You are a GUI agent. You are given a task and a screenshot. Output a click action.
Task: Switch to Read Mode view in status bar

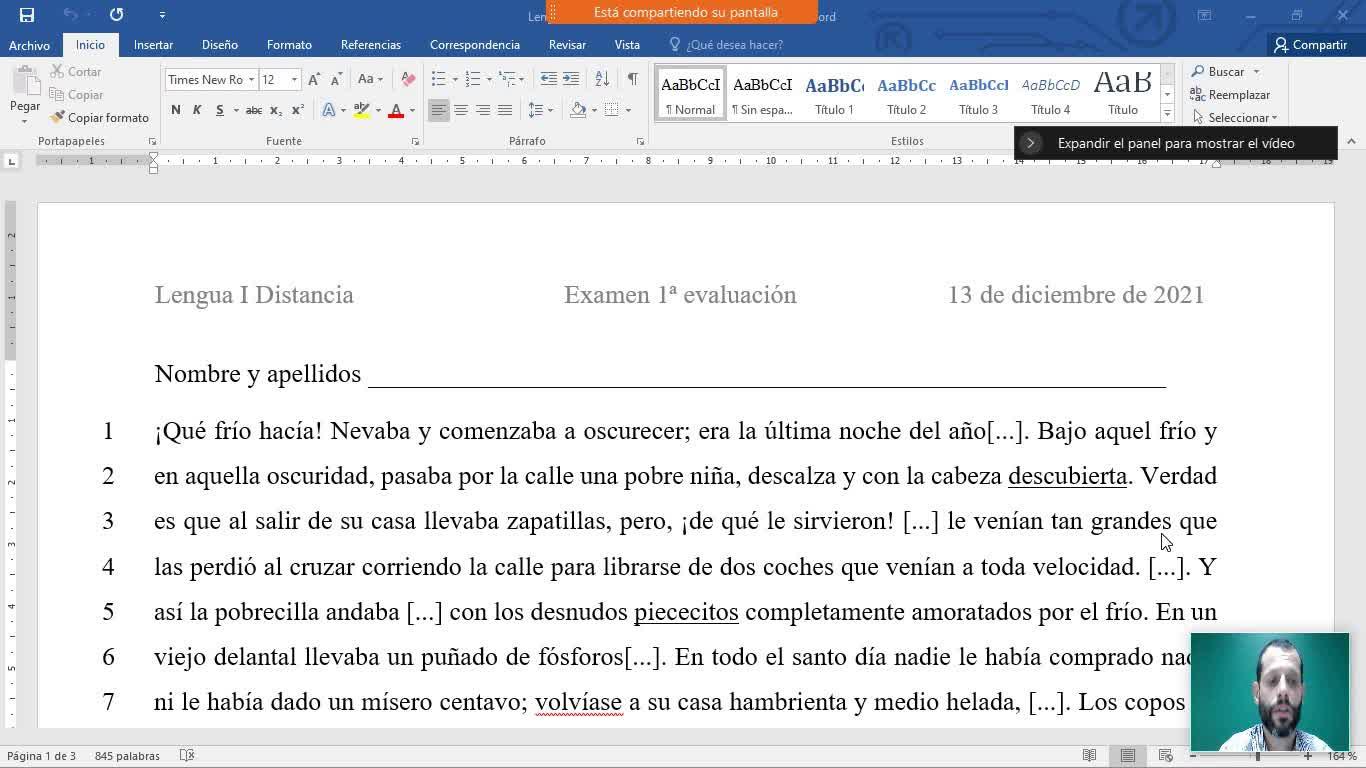tap(1090, 755)
